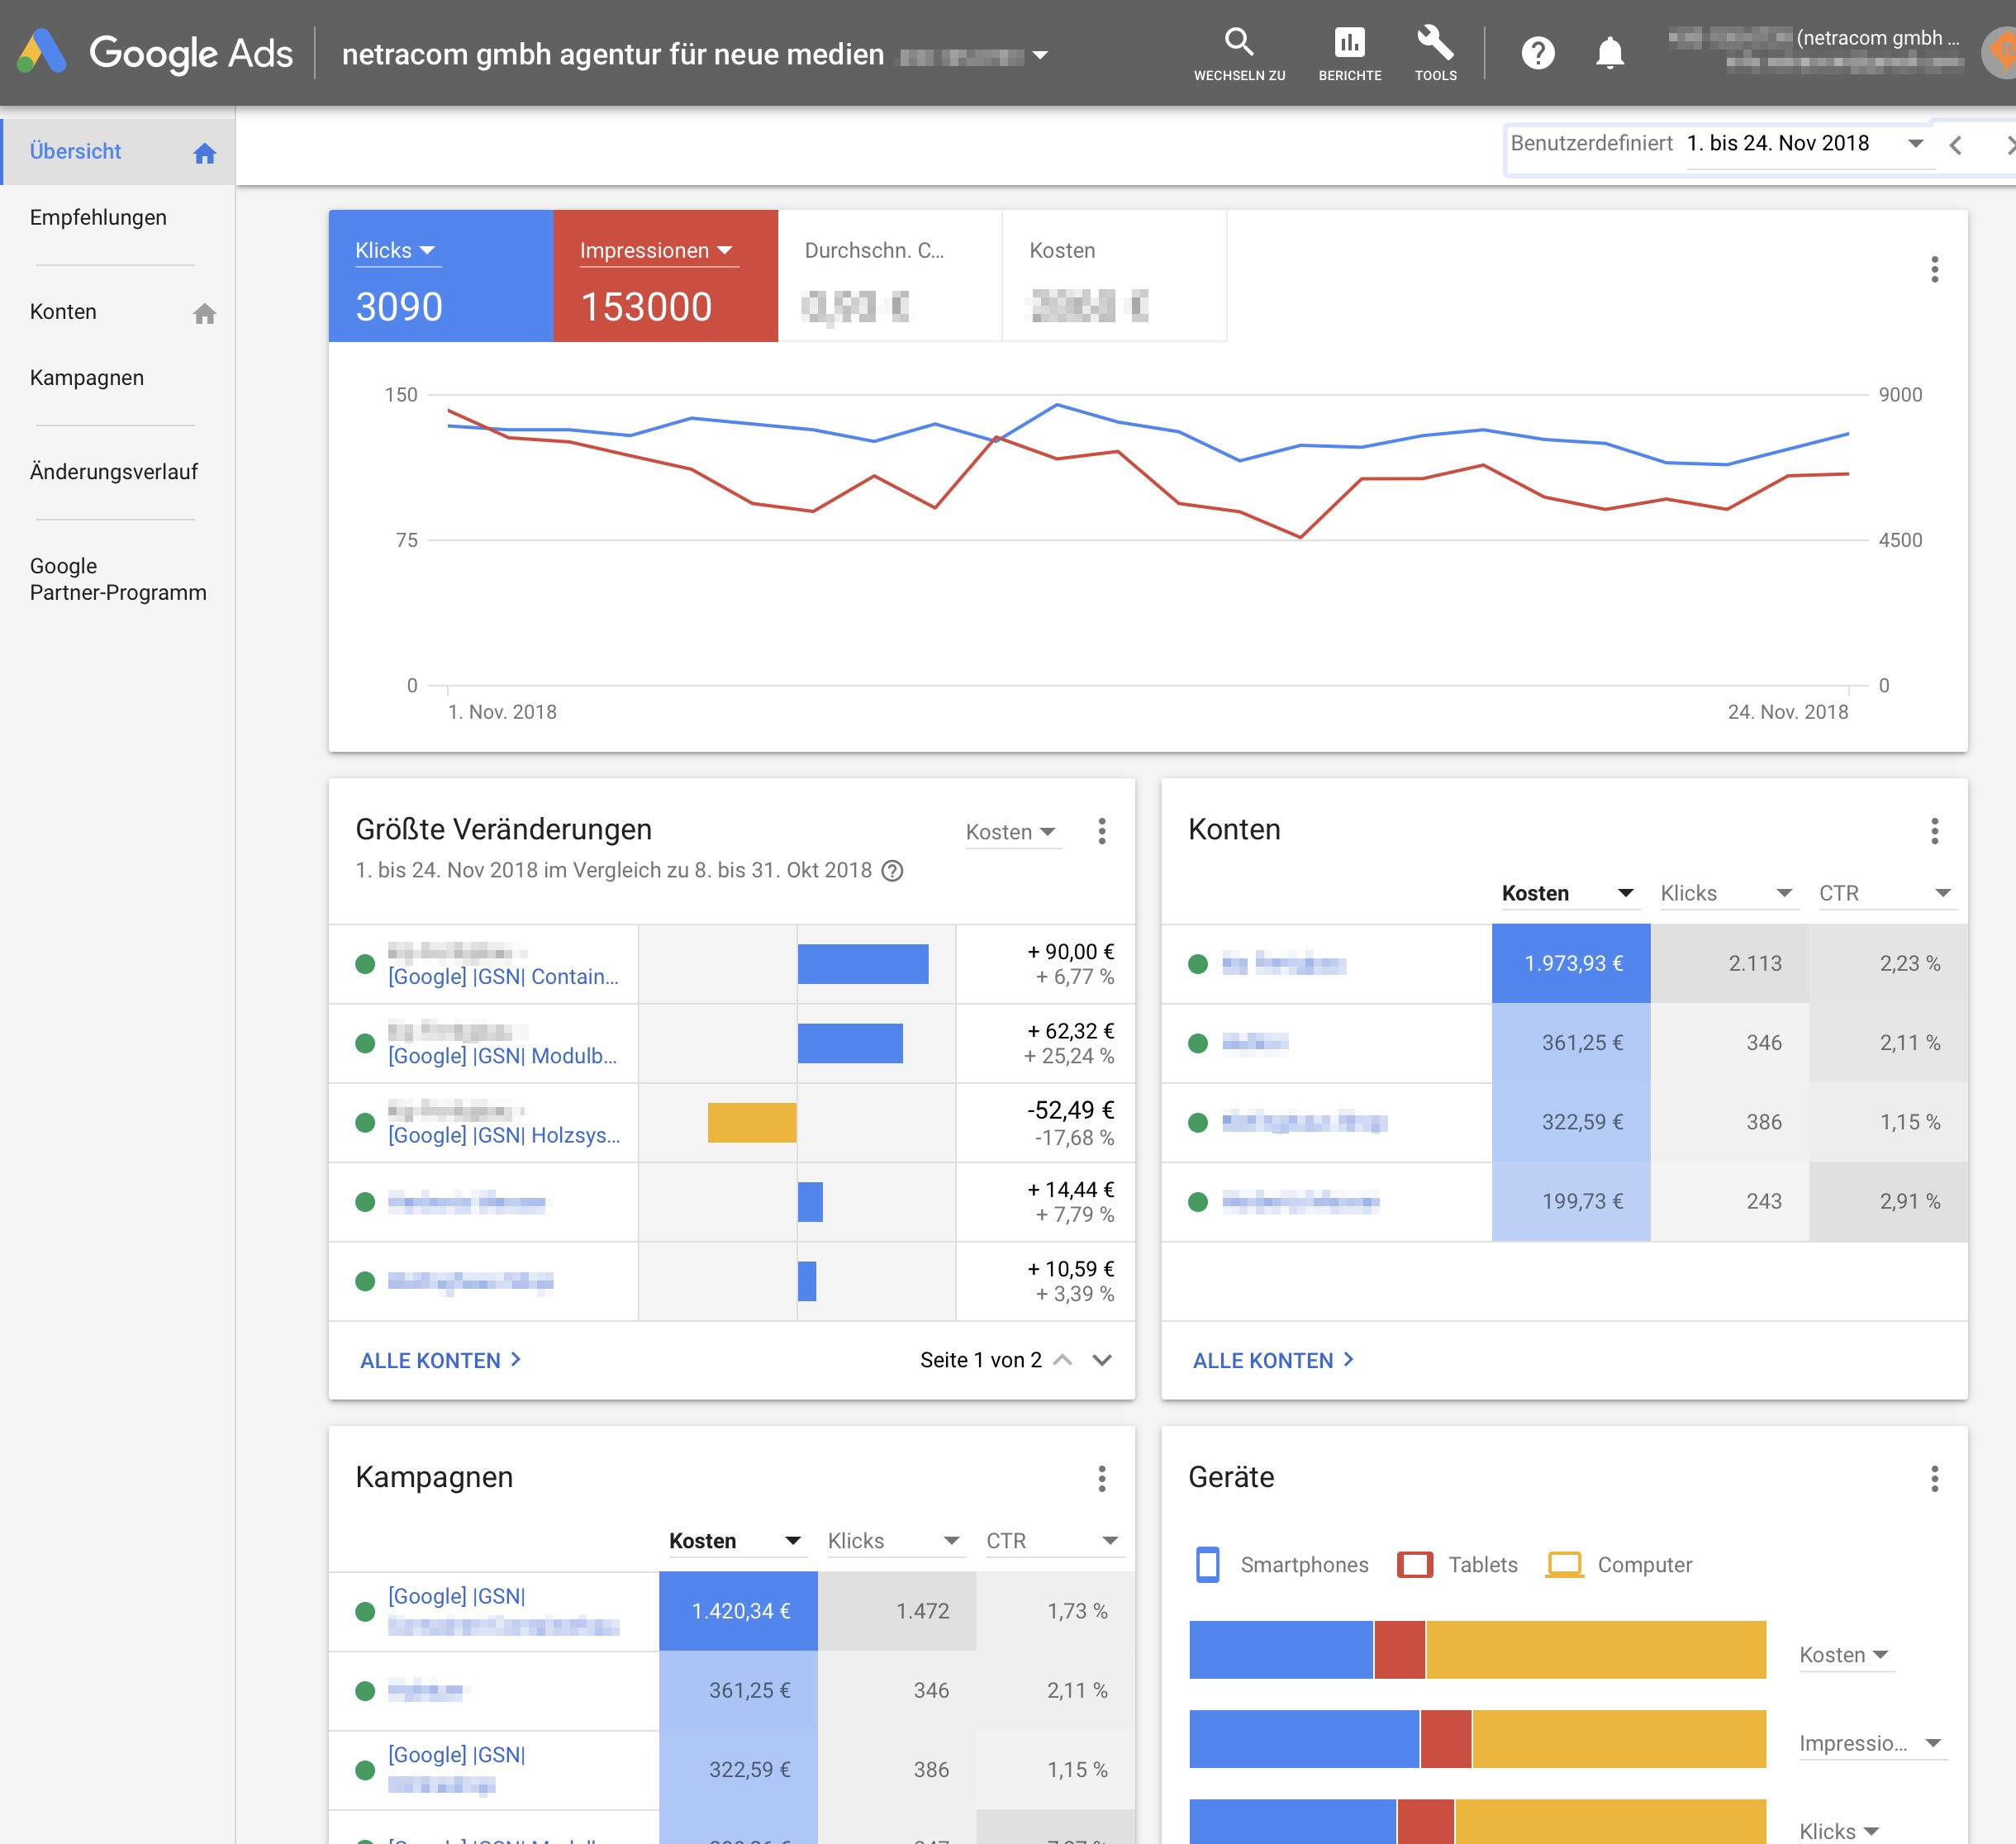Click the Computer legend icon
The image size is (2016, 1844).
(x=1564, y=1565)
